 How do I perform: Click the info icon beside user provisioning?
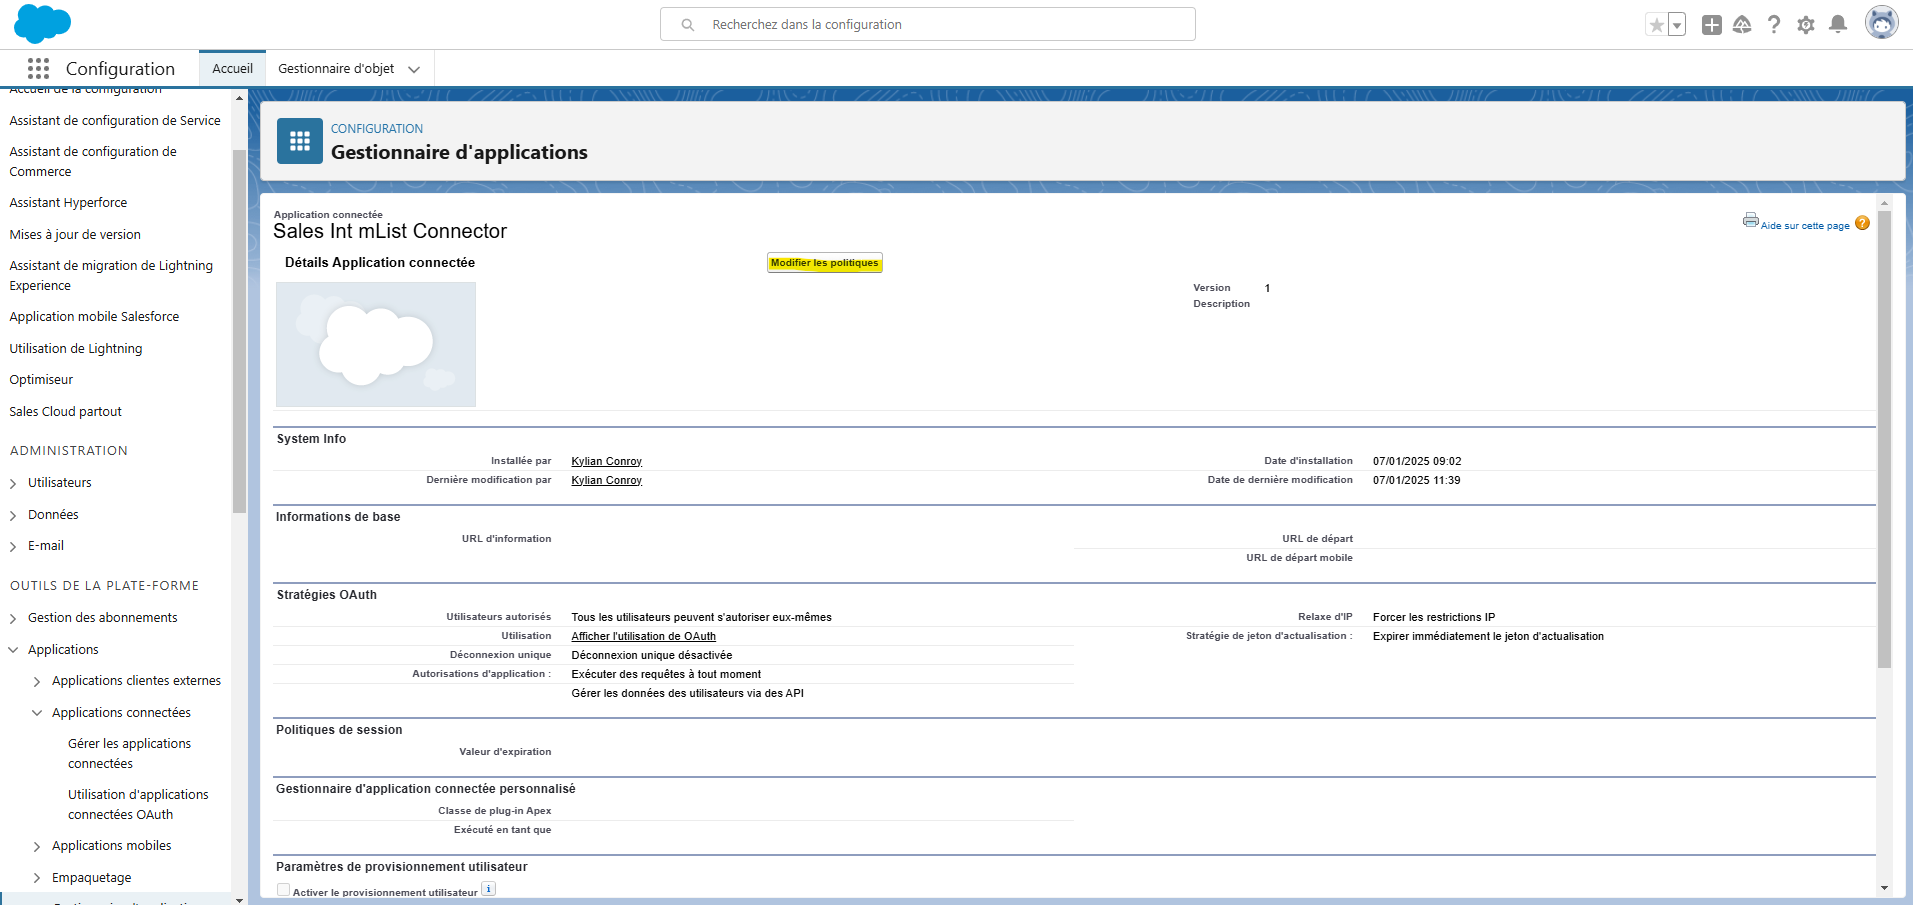(488, 889)
